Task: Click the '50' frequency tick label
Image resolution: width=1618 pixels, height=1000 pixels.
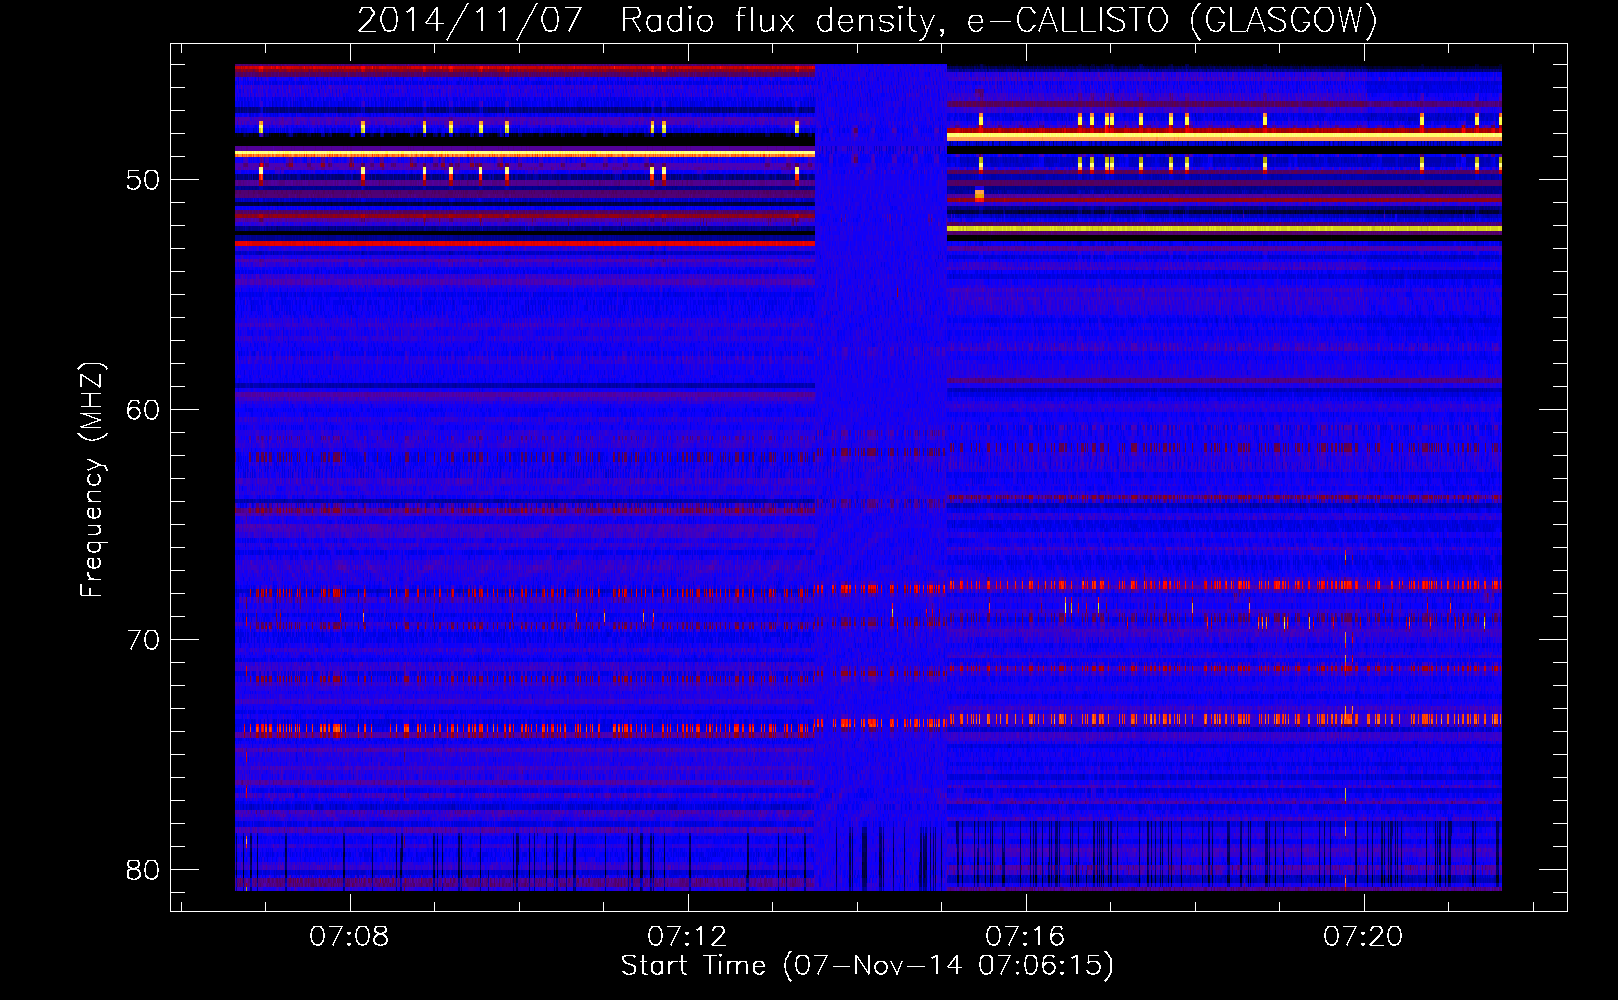Action: pyautogui.click(x=143, y=181)
